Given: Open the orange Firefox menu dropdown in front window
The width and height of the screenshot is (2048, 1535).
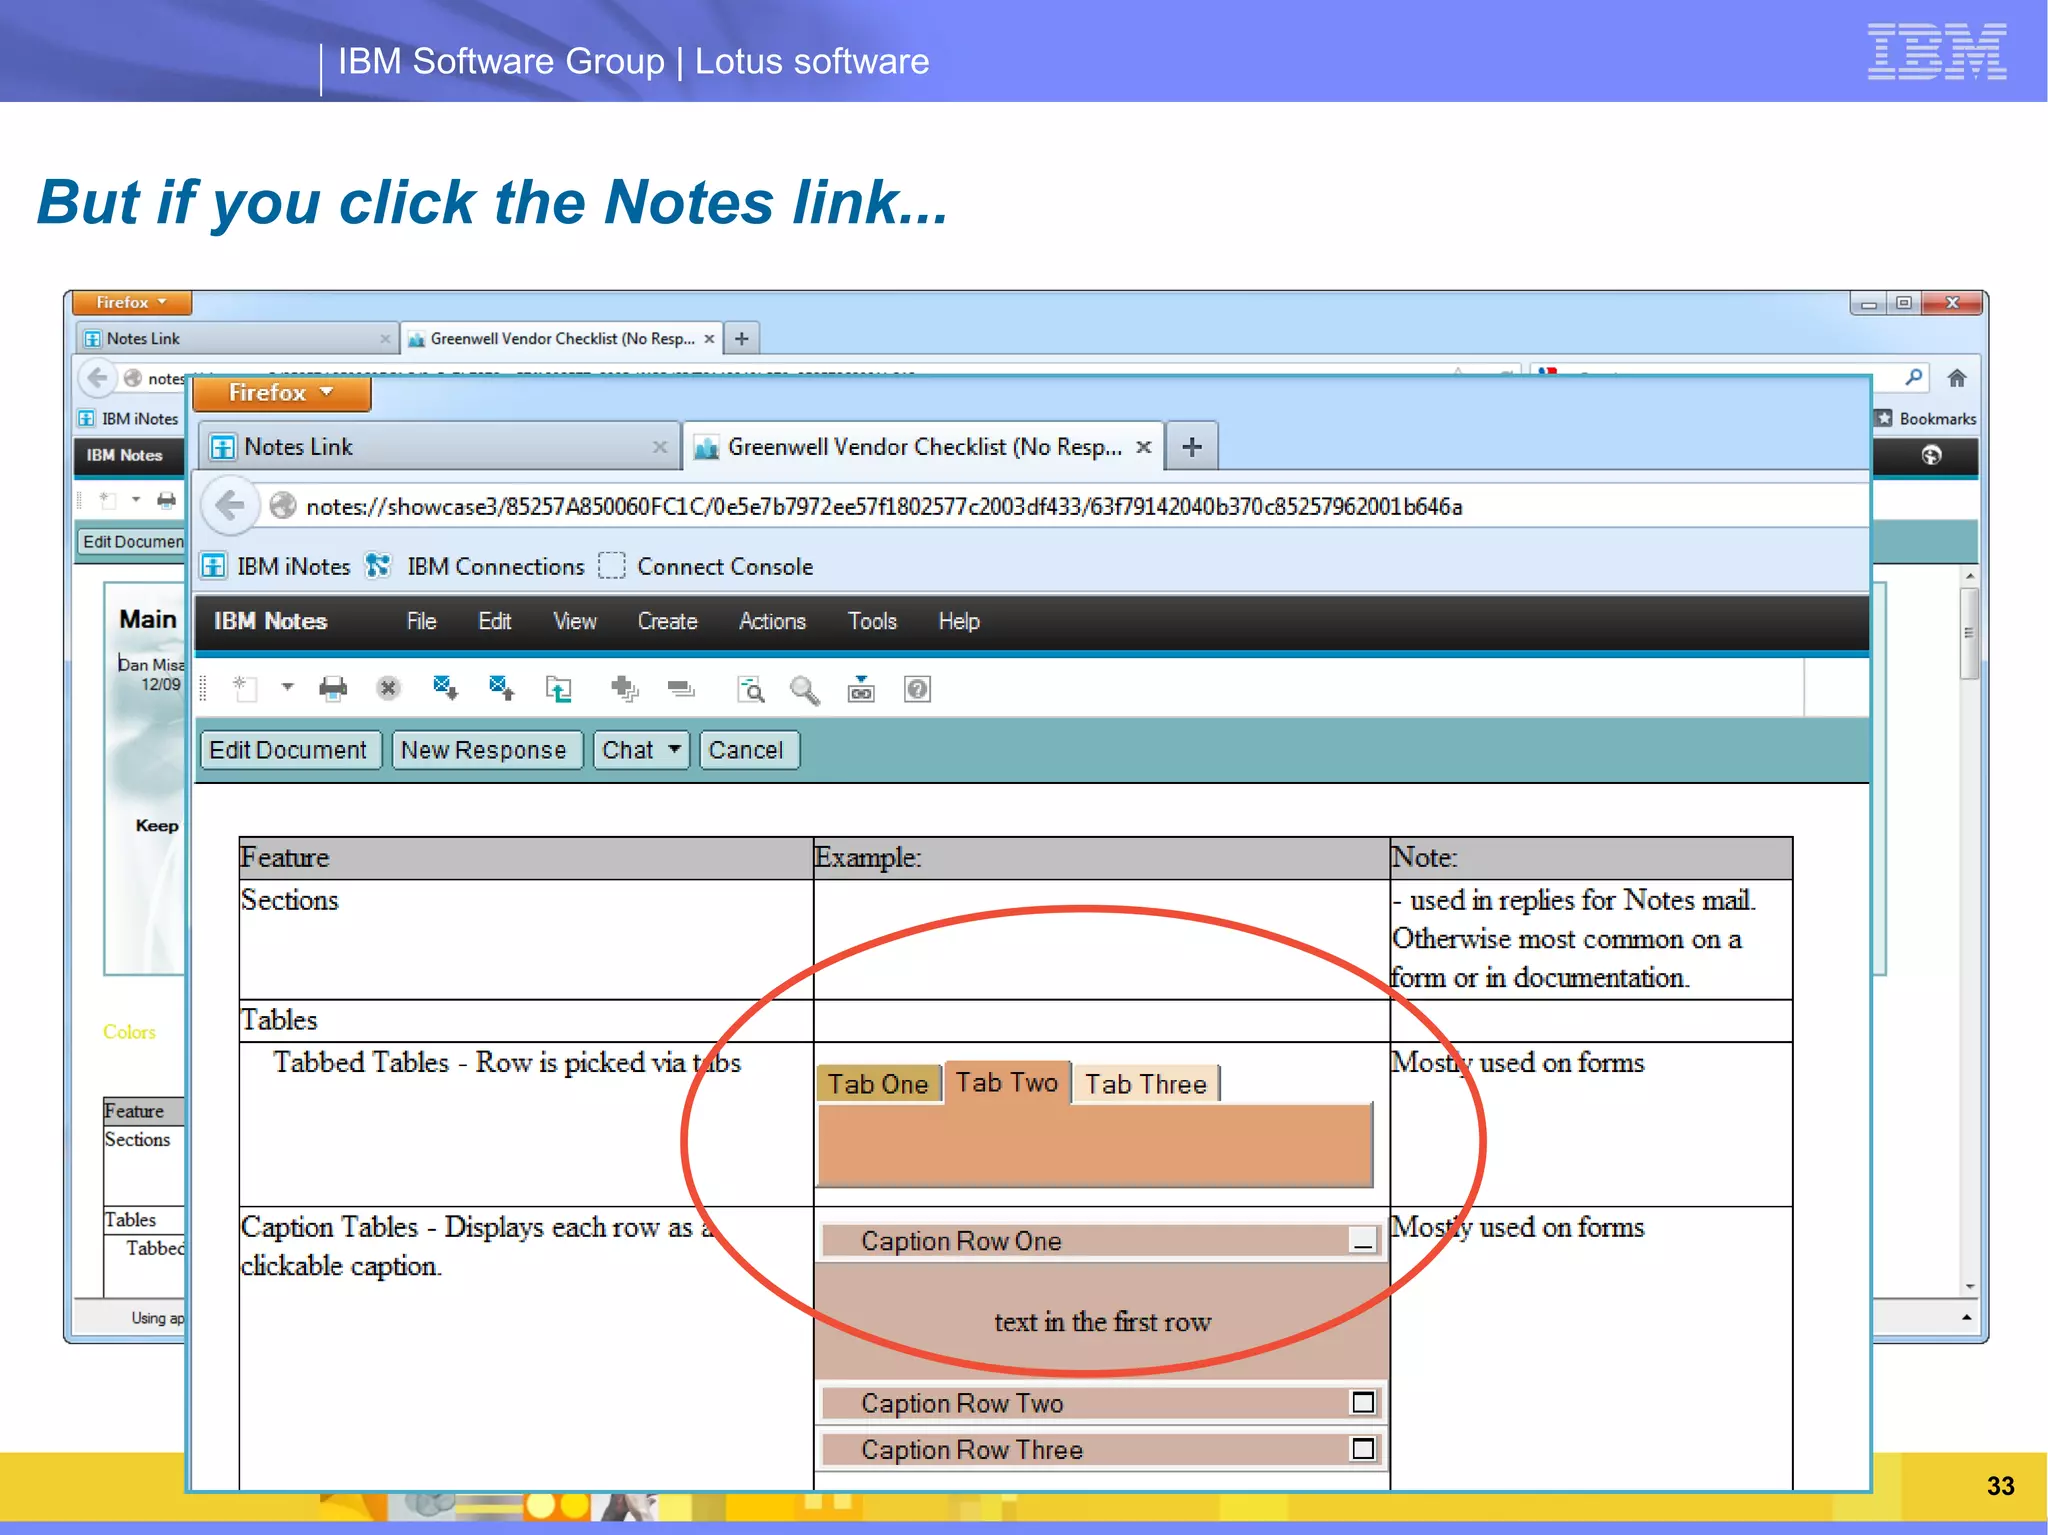Looking at the screenshot, I should coord(281,393).
